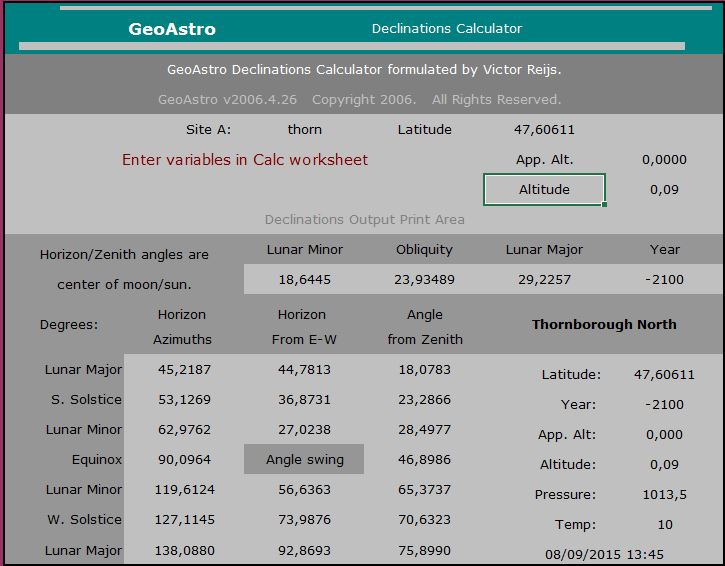725x566 pixels.
Task: Select From E-W value 73,9876
Action: coord(304,520)
